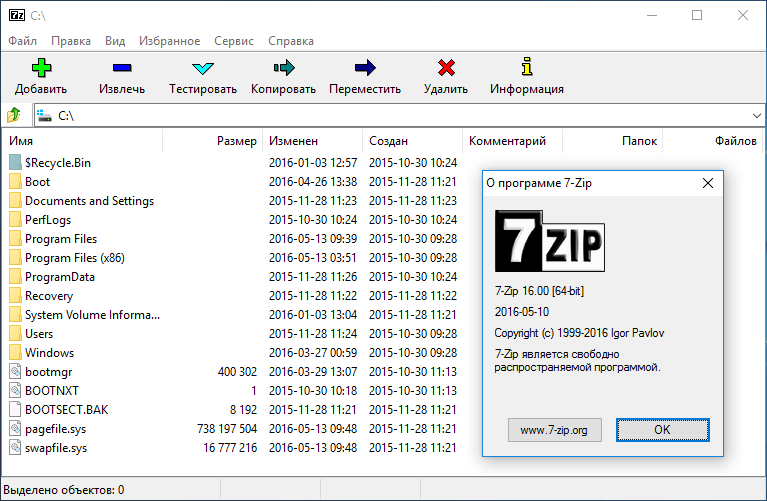
Task: Select the $Recycle.Bin folder icon
Action: [x=15, y=162]
